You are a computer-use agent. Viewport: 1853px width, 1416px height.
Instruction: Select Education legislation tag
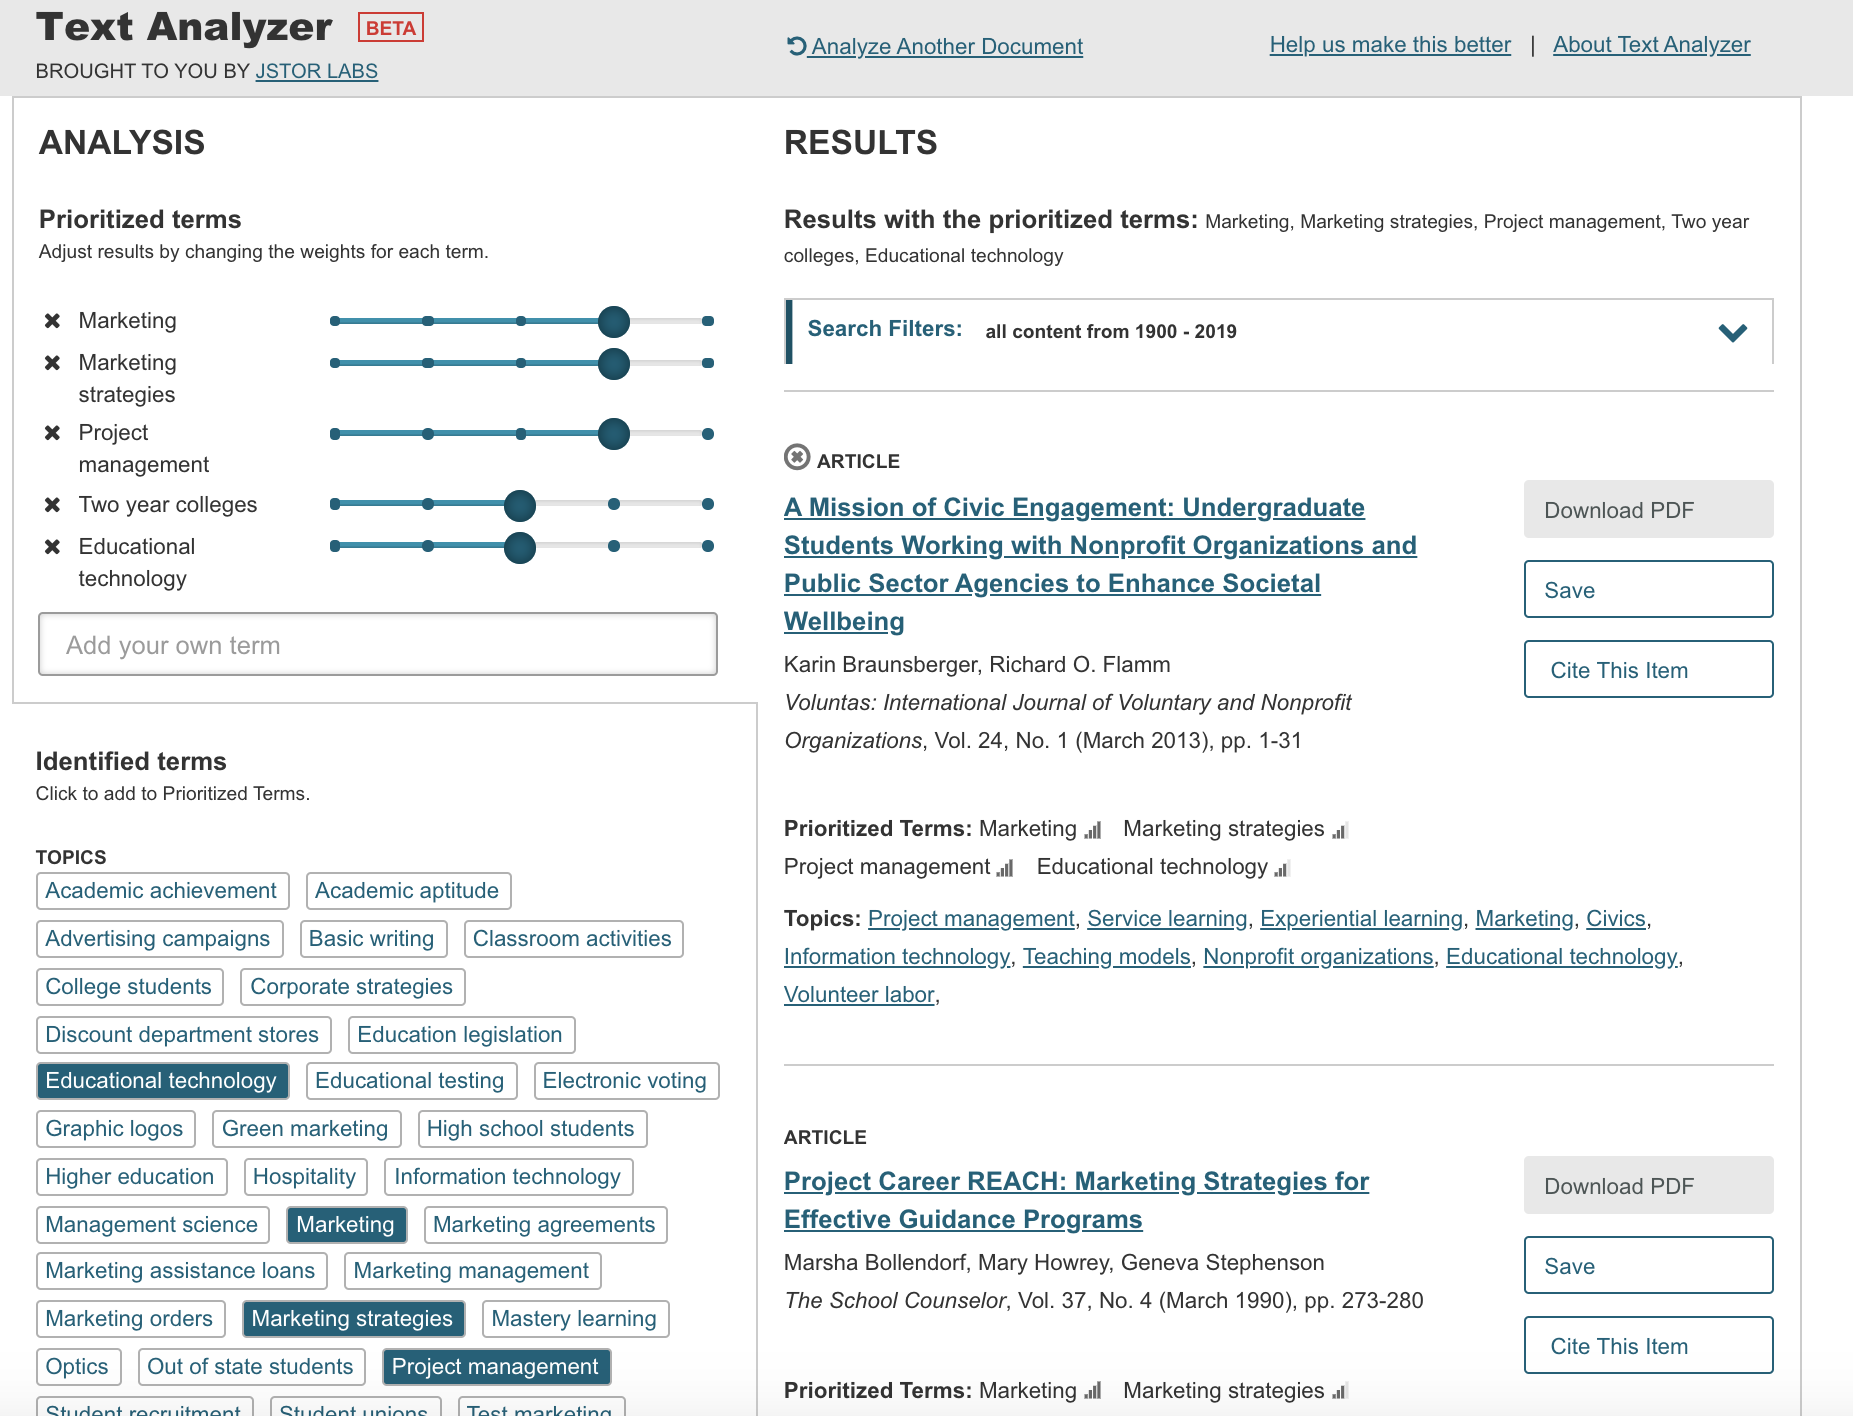461,1035
